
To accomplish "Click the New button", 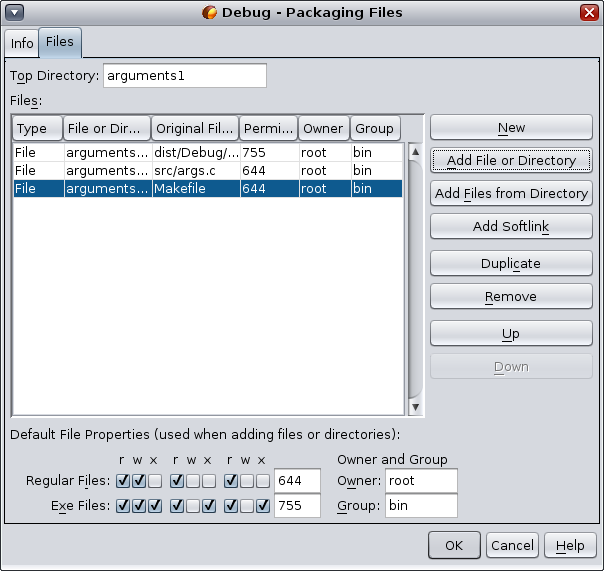I will tap(511, 127).
